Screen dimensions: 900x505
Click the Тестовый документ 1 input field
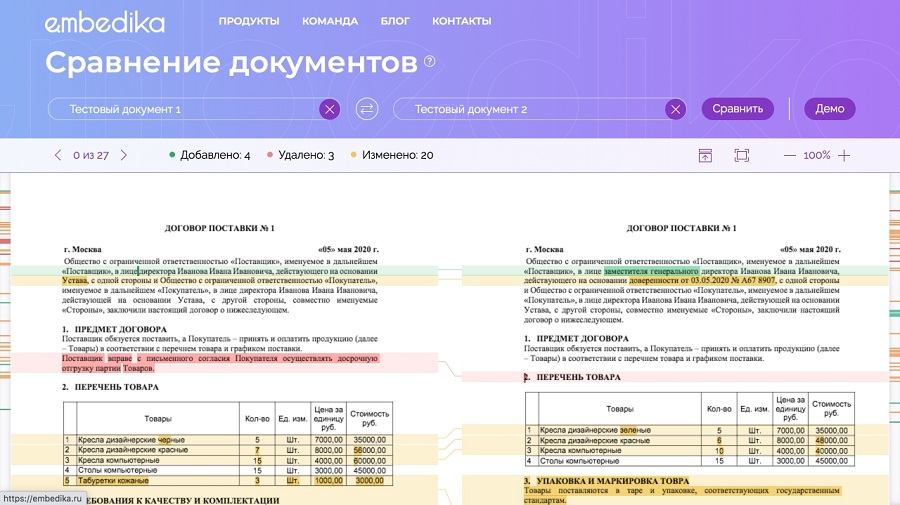coord(185,109)
